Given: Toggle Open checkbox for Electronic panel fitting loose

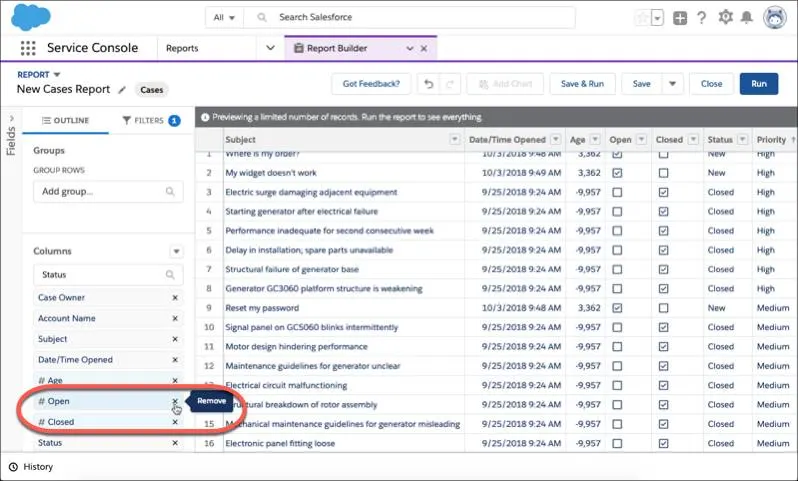Looking at the screenshot, I should 617,443.
